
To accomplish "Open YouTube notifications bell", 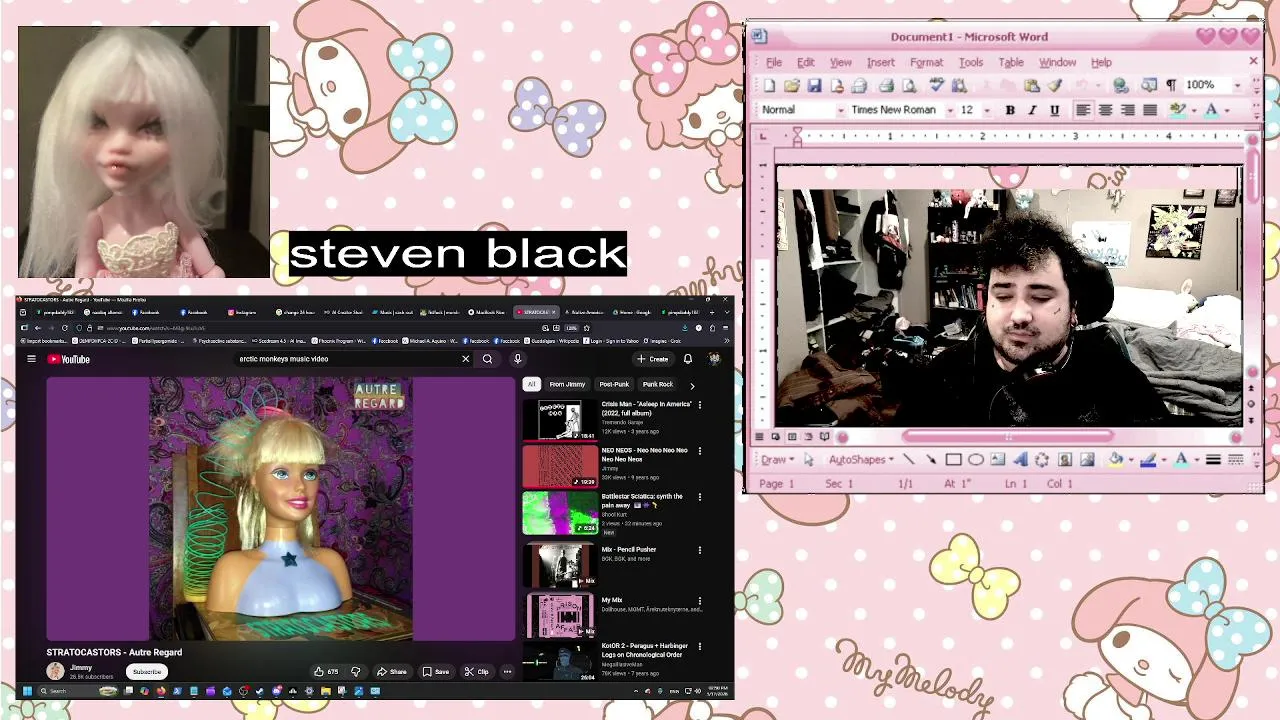I will click(x=688, y=359).
